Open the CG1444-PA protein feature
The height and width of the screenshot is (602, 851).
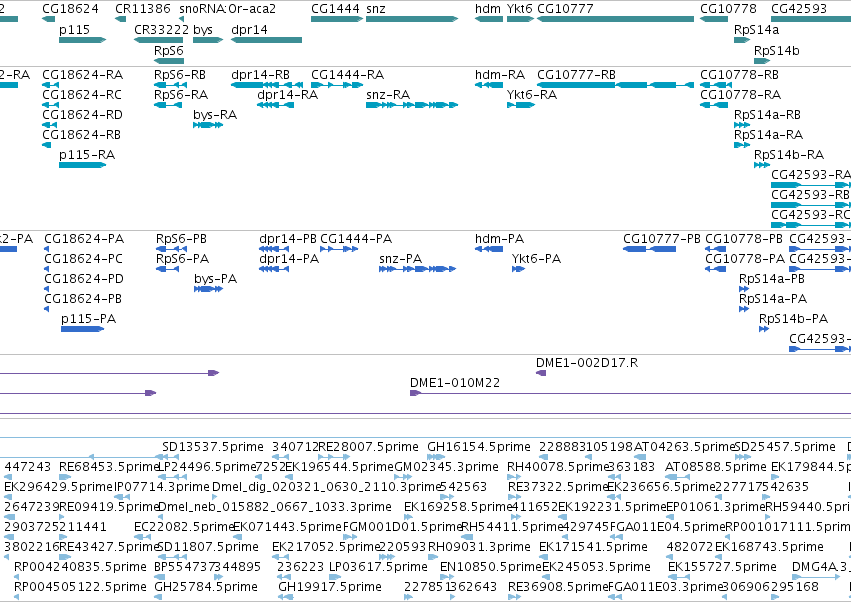(339, 249)
